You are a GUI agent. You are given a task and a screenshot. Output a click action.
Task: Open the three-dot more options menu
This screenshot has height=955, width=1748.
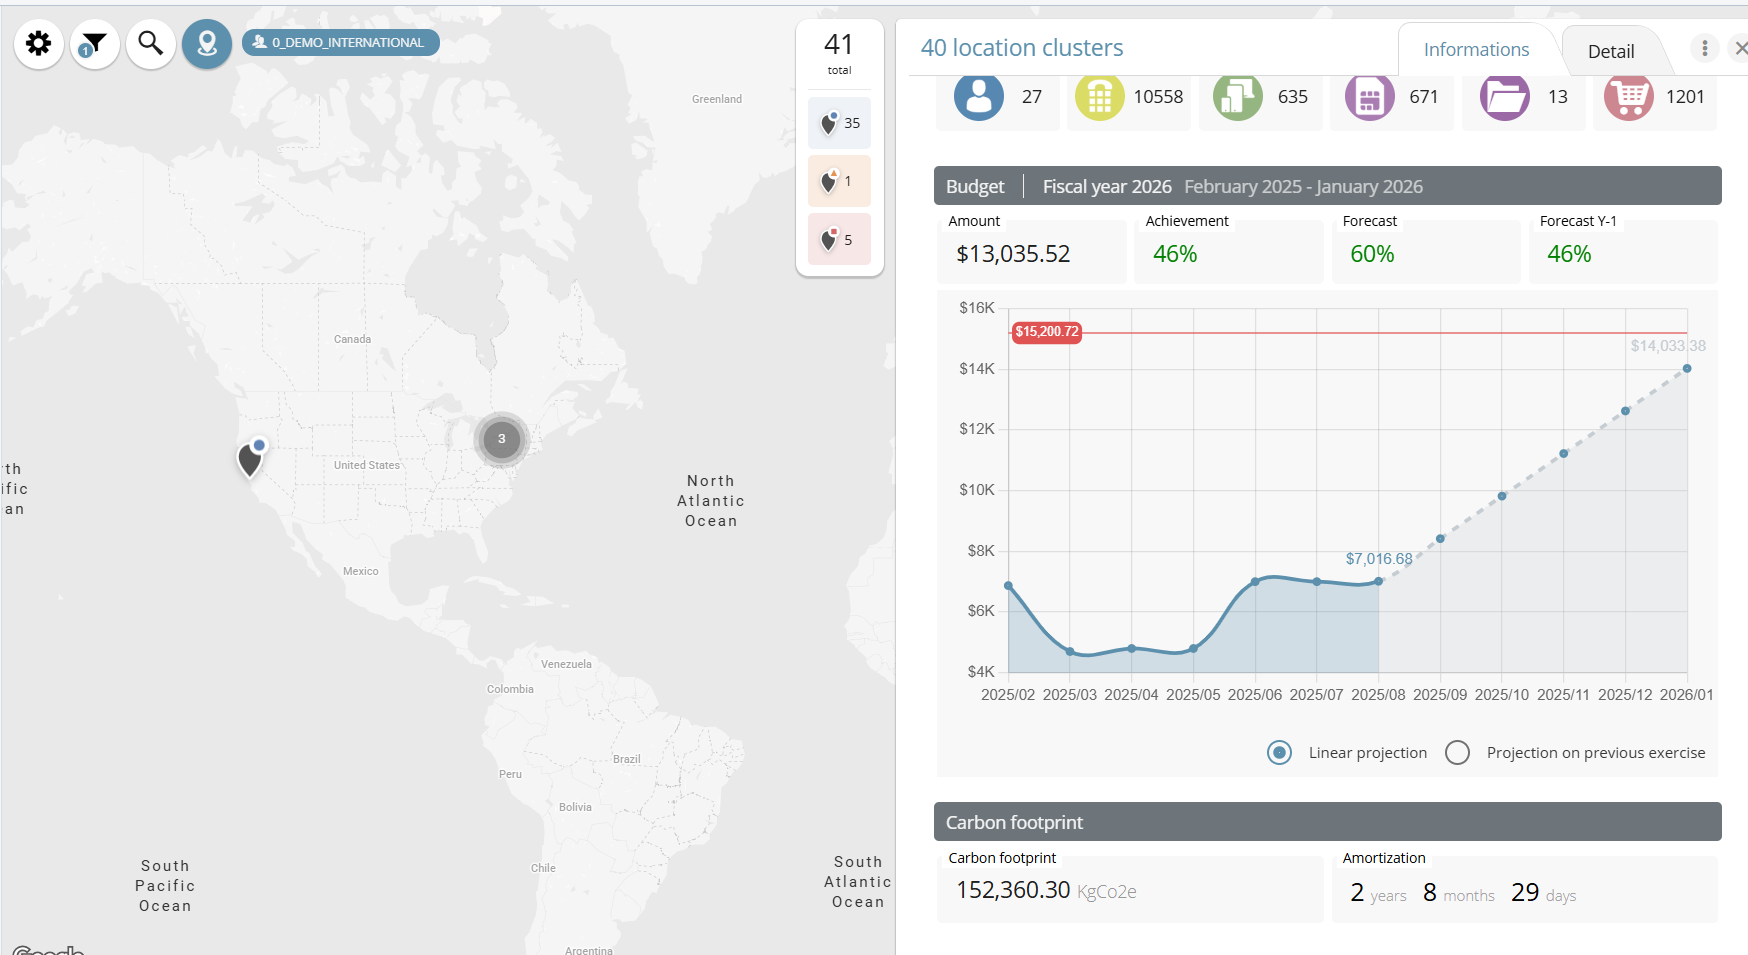(1705, 48)
